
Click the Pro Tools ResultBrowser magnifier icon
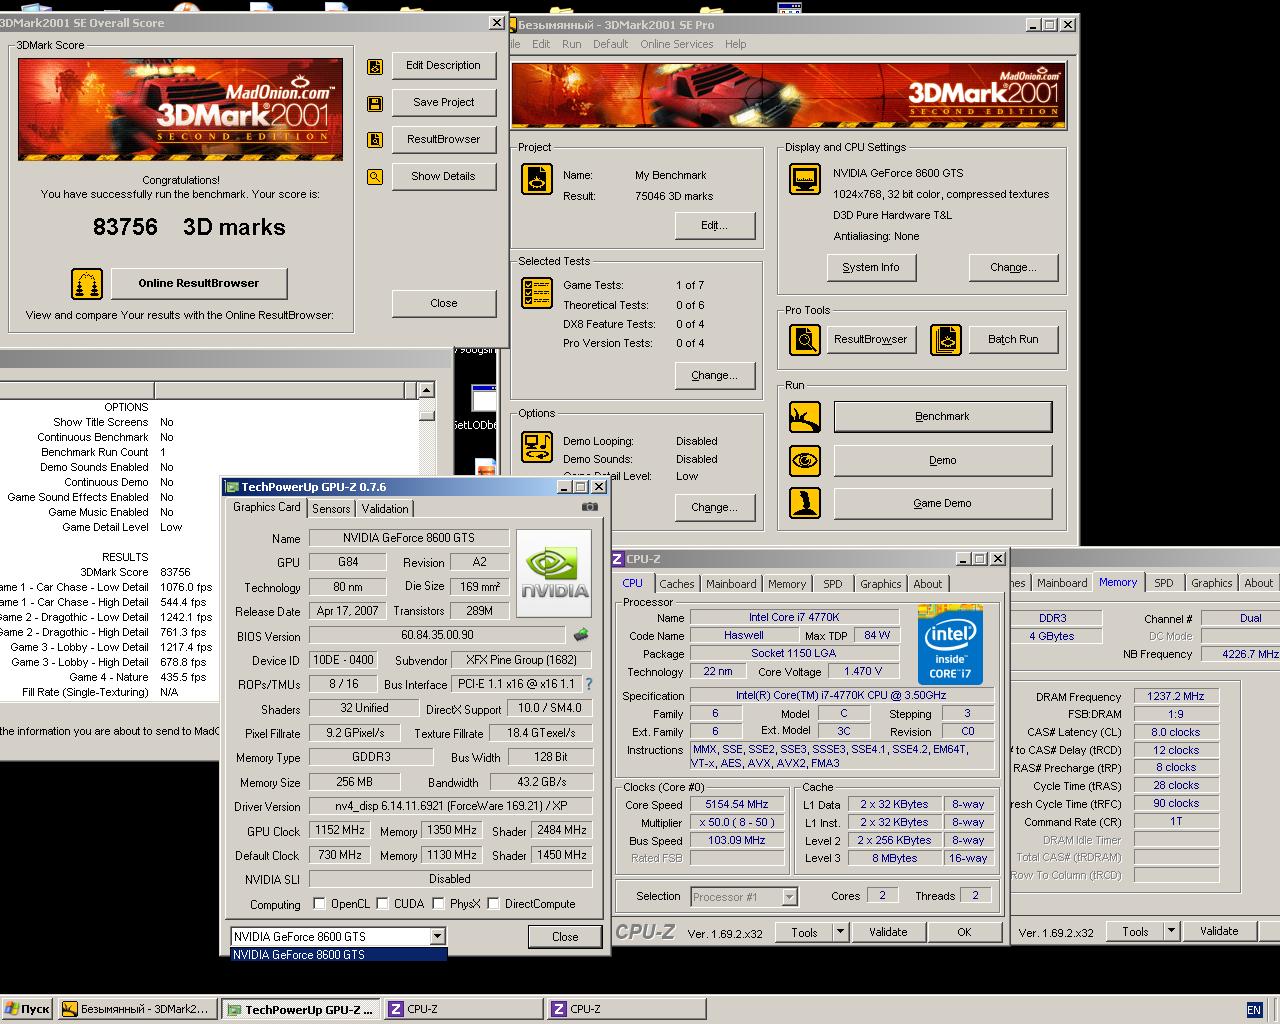coord(805,340)
